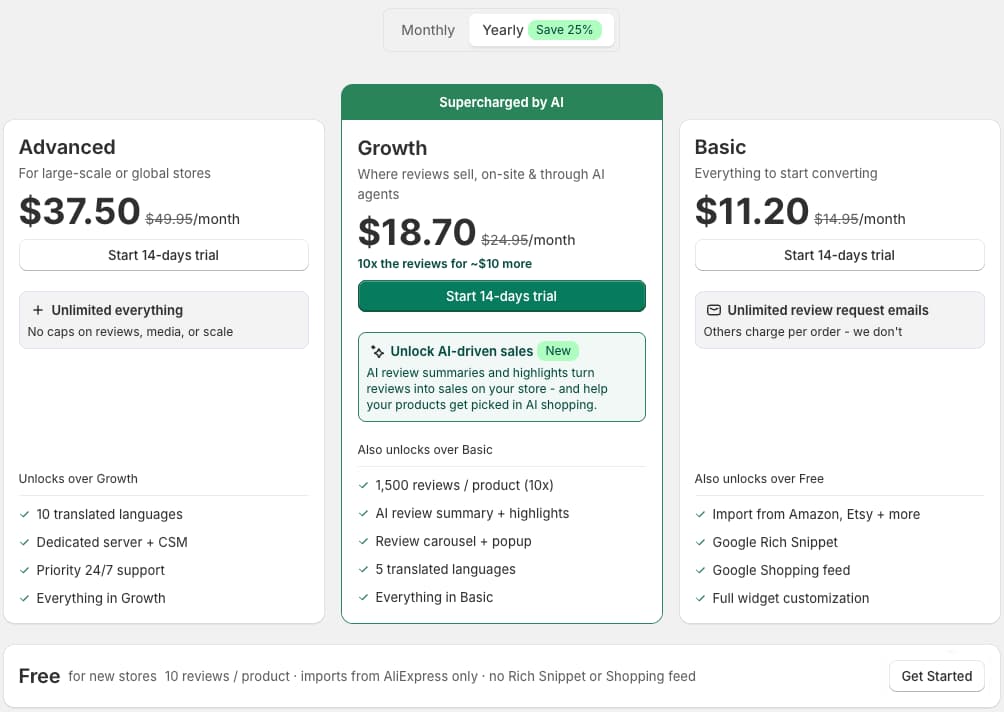Click the $18.70 price

[x=417, y=232]
